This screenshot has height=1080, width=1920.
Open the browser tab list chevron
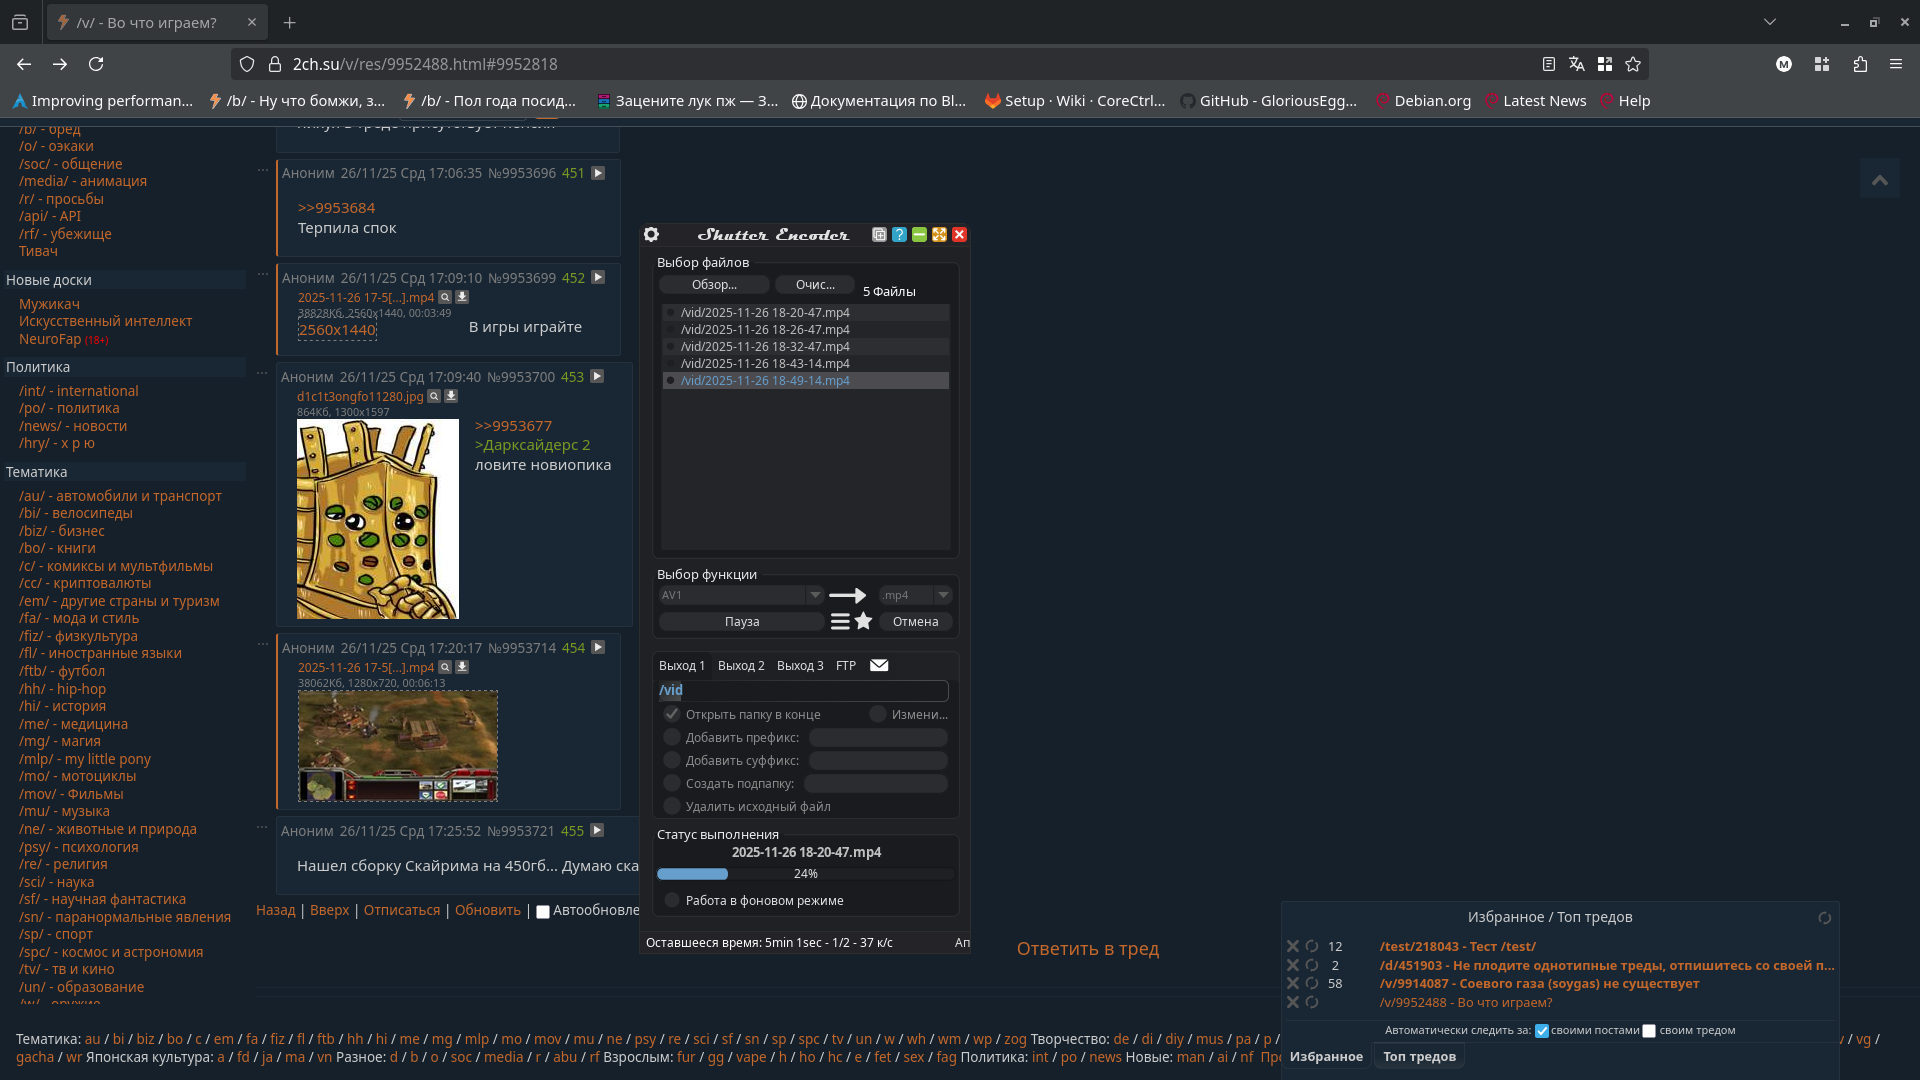(1770, 22)
